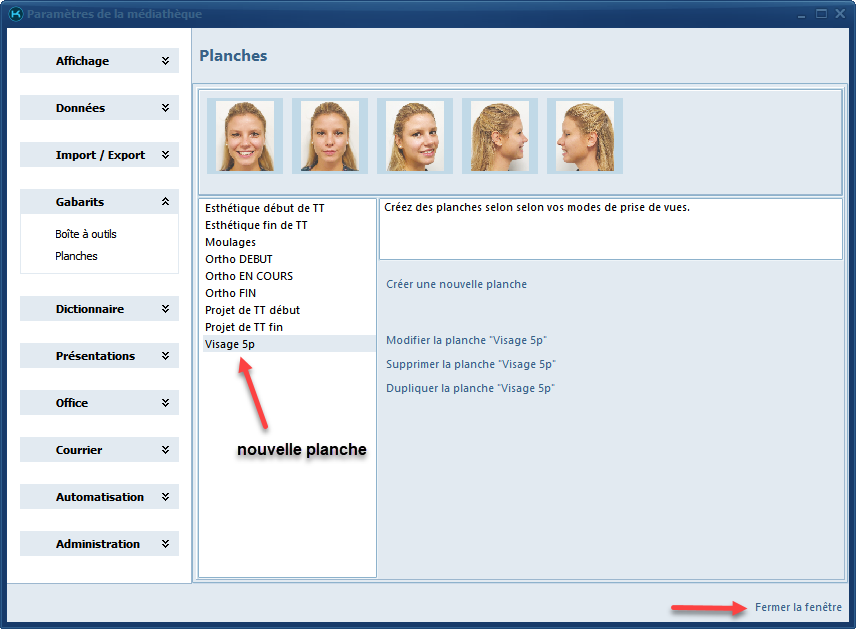Expand the Dictionnaire section

(x=99, y=309)
